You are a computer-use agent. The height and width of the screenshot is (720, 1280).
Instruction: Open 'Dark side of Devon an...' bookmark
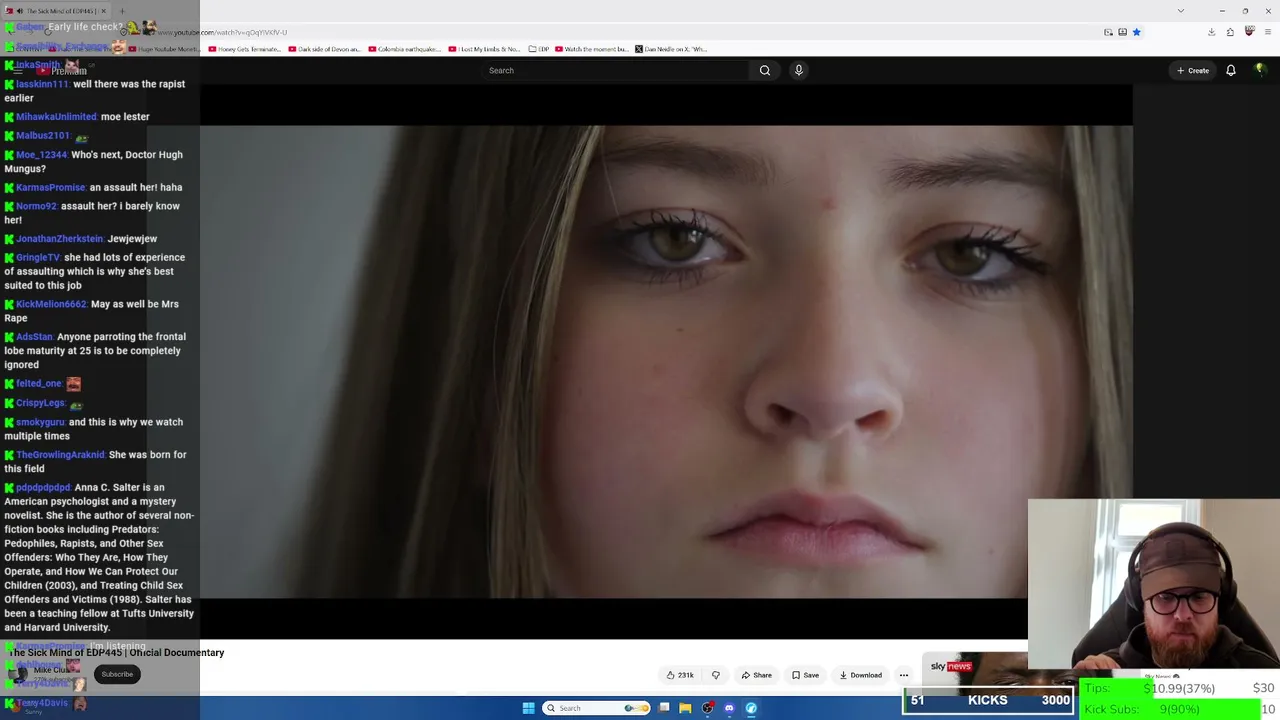(x=325, y=49)
